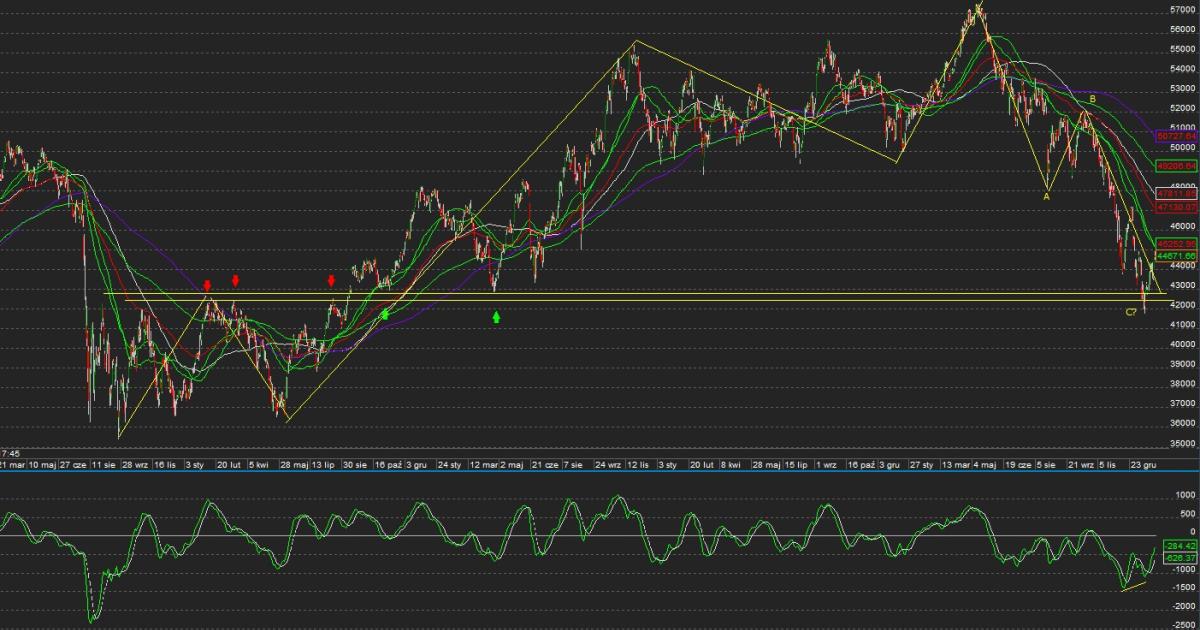Click the wave label A
Screen dimensions: 1200x630
pyautogui.click(x=1046, y=197)
